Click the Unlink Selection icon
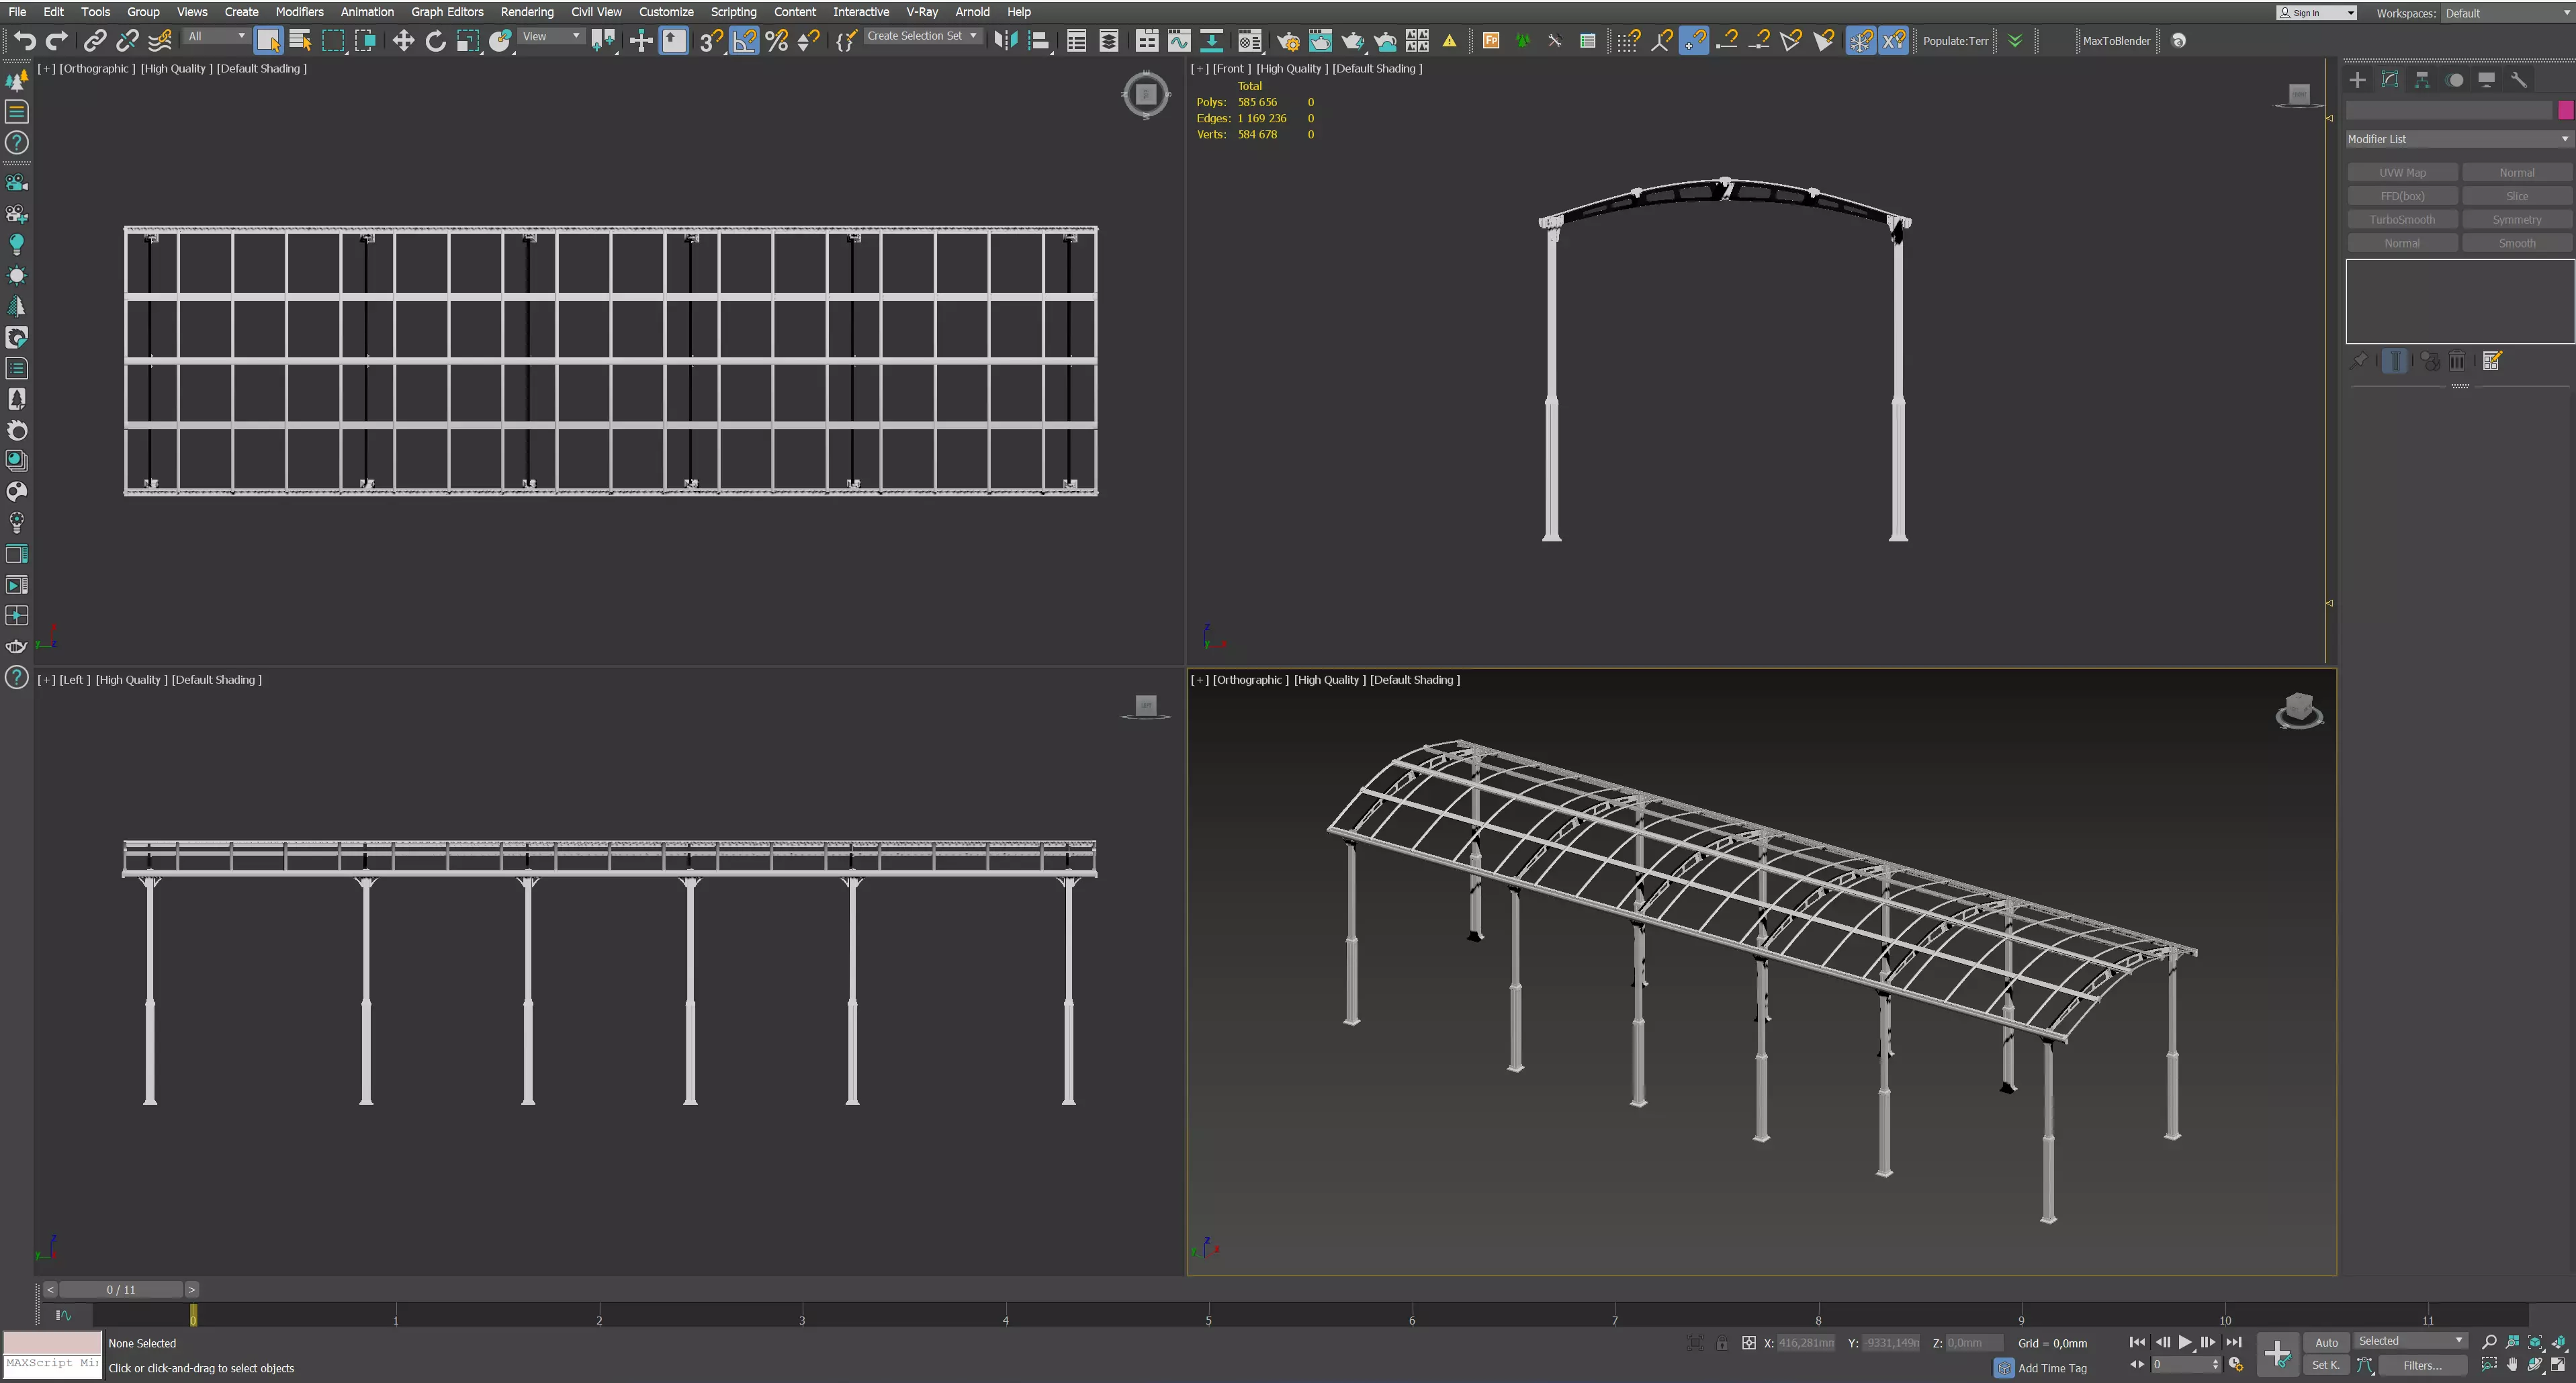Screen dimensions: 2576x1383 point(127,40)
